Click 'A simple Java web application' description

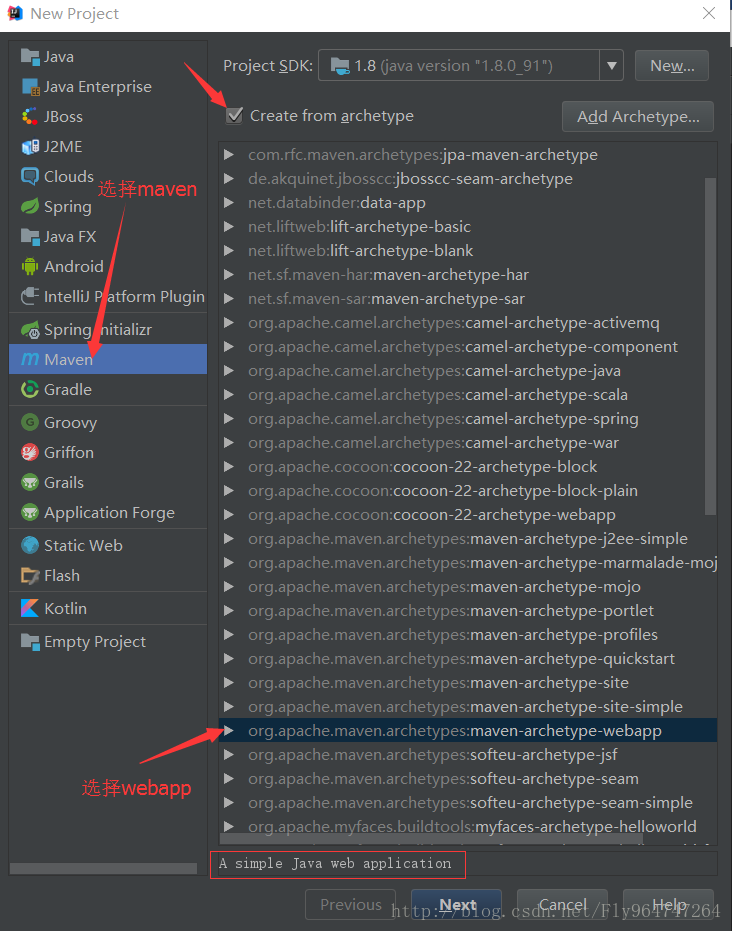coord(335,863)
